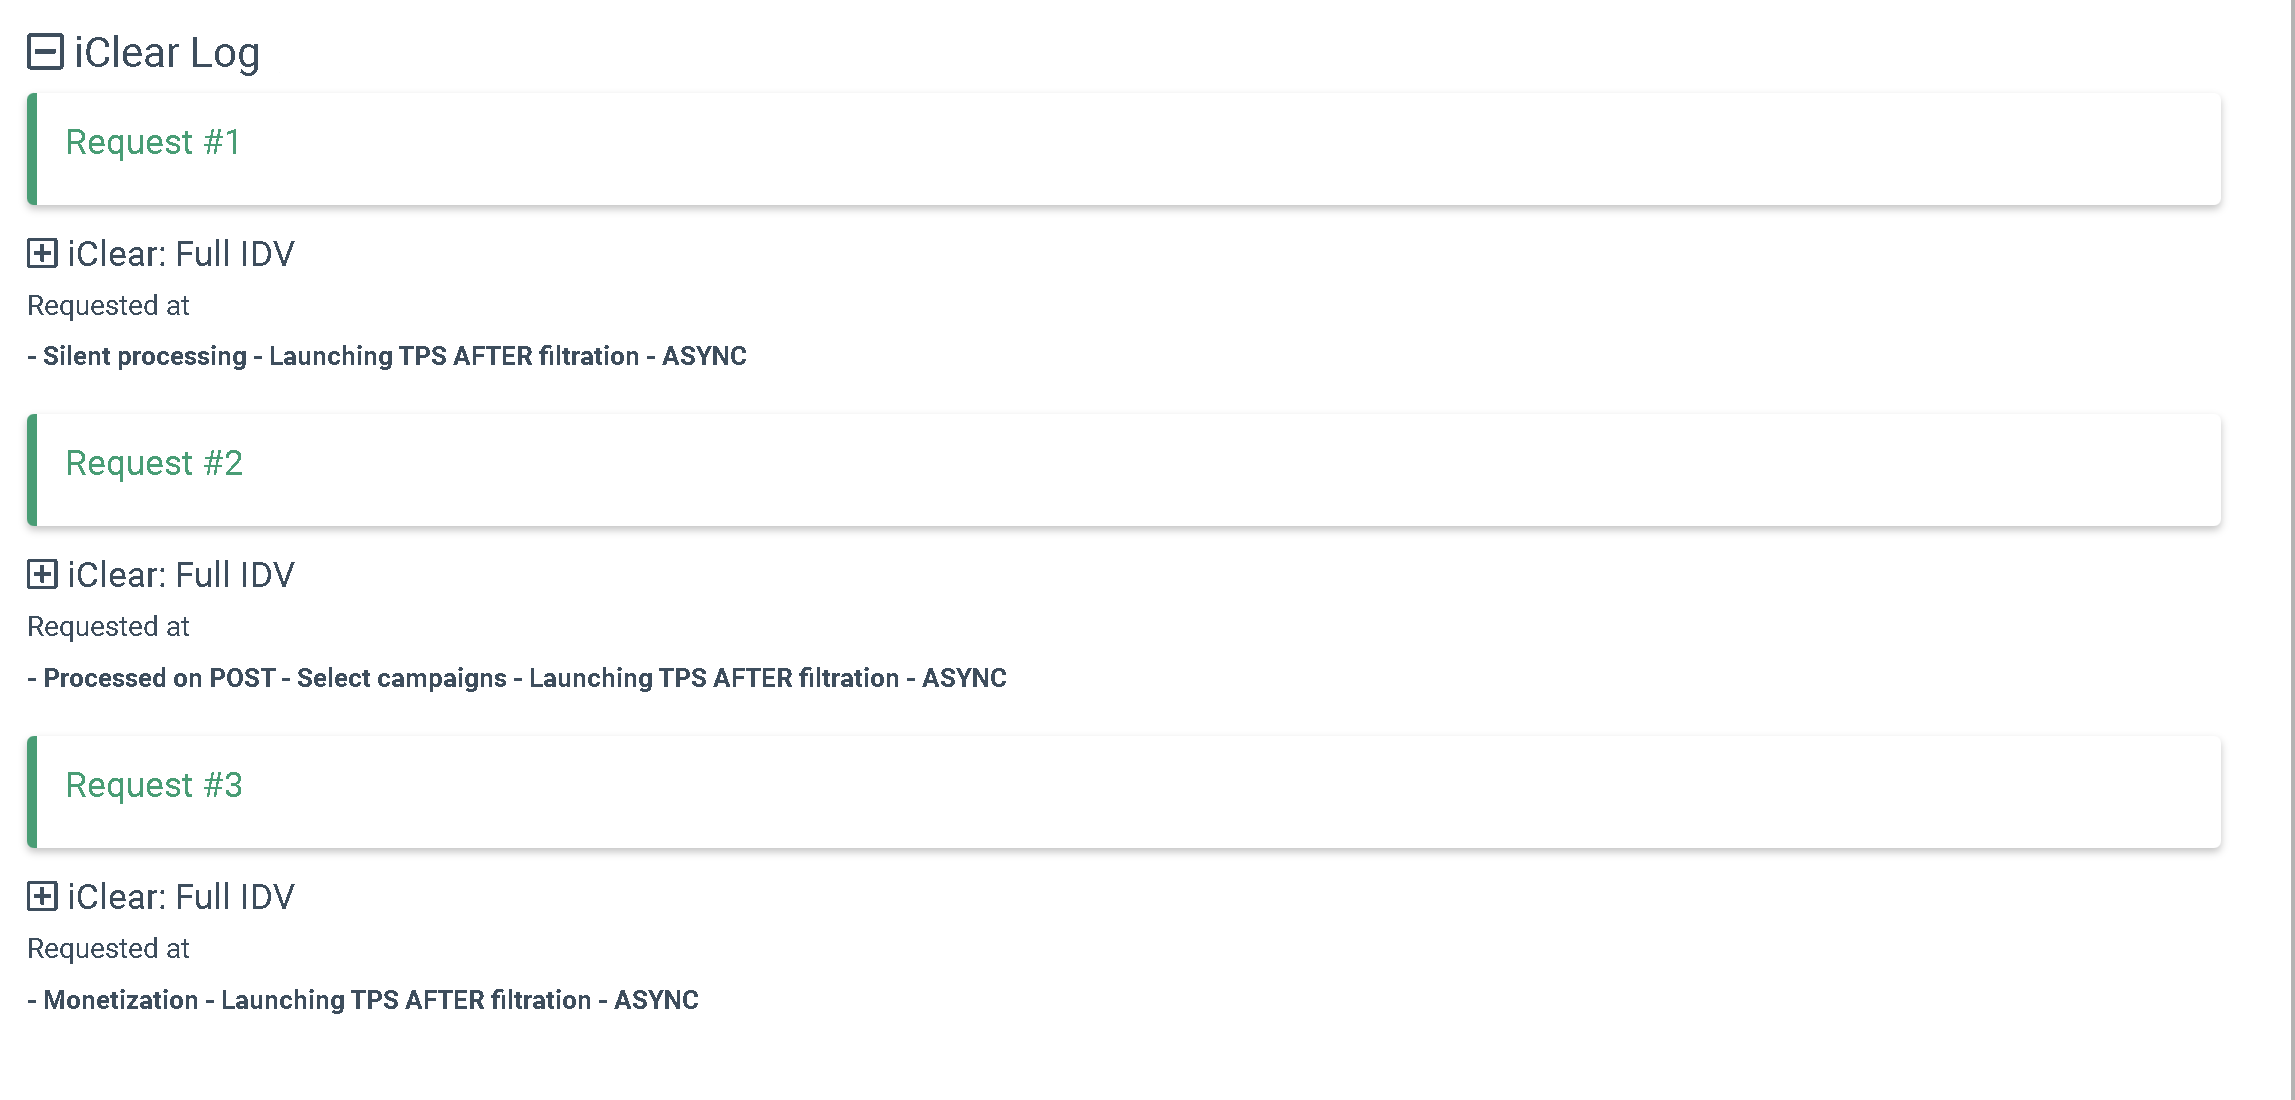Collapse the iClear Log section minus icon
The width and height of the screenshot is (2295, 1100).
45,52
